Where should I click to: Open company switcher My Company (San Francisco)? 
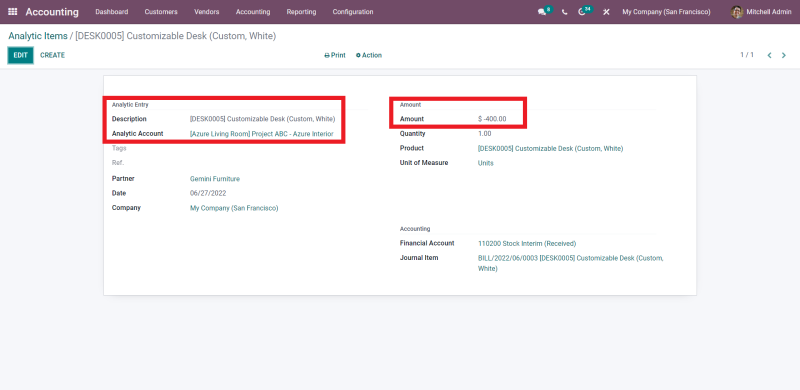pyautogui.click(x=666, y=12)
